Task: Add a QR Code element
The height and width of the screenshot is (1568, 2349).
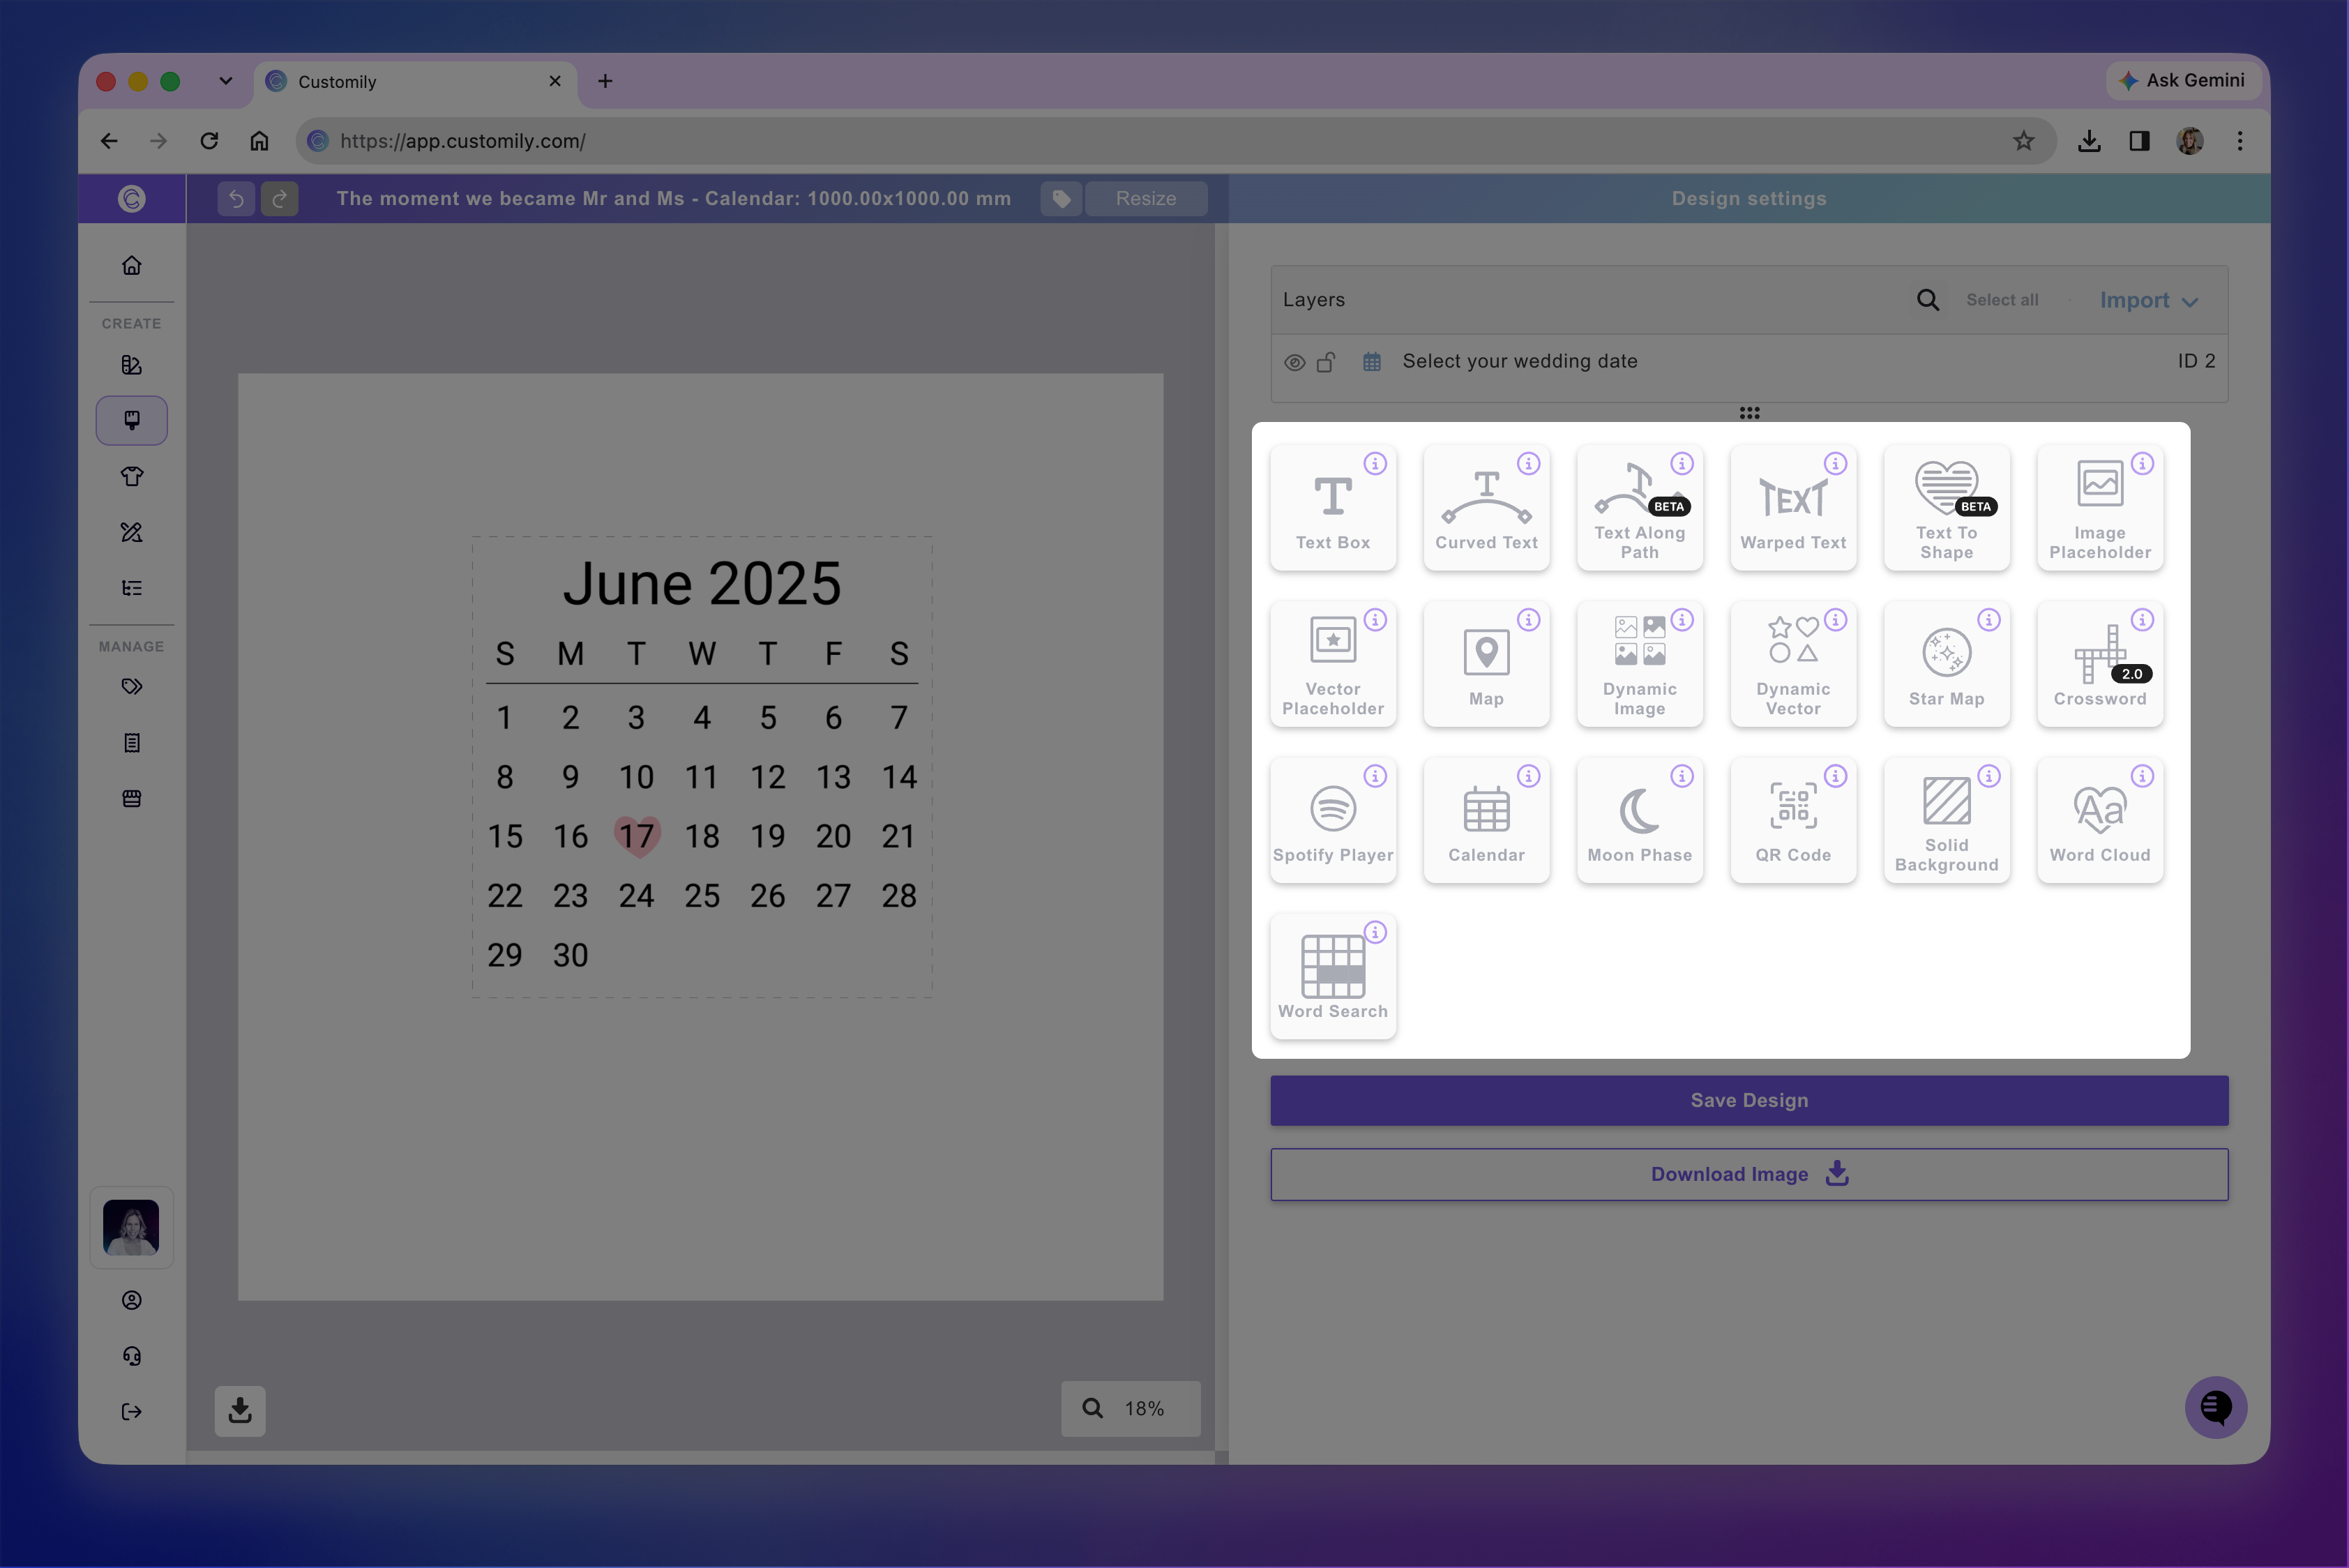Action: coord(1793,820)
